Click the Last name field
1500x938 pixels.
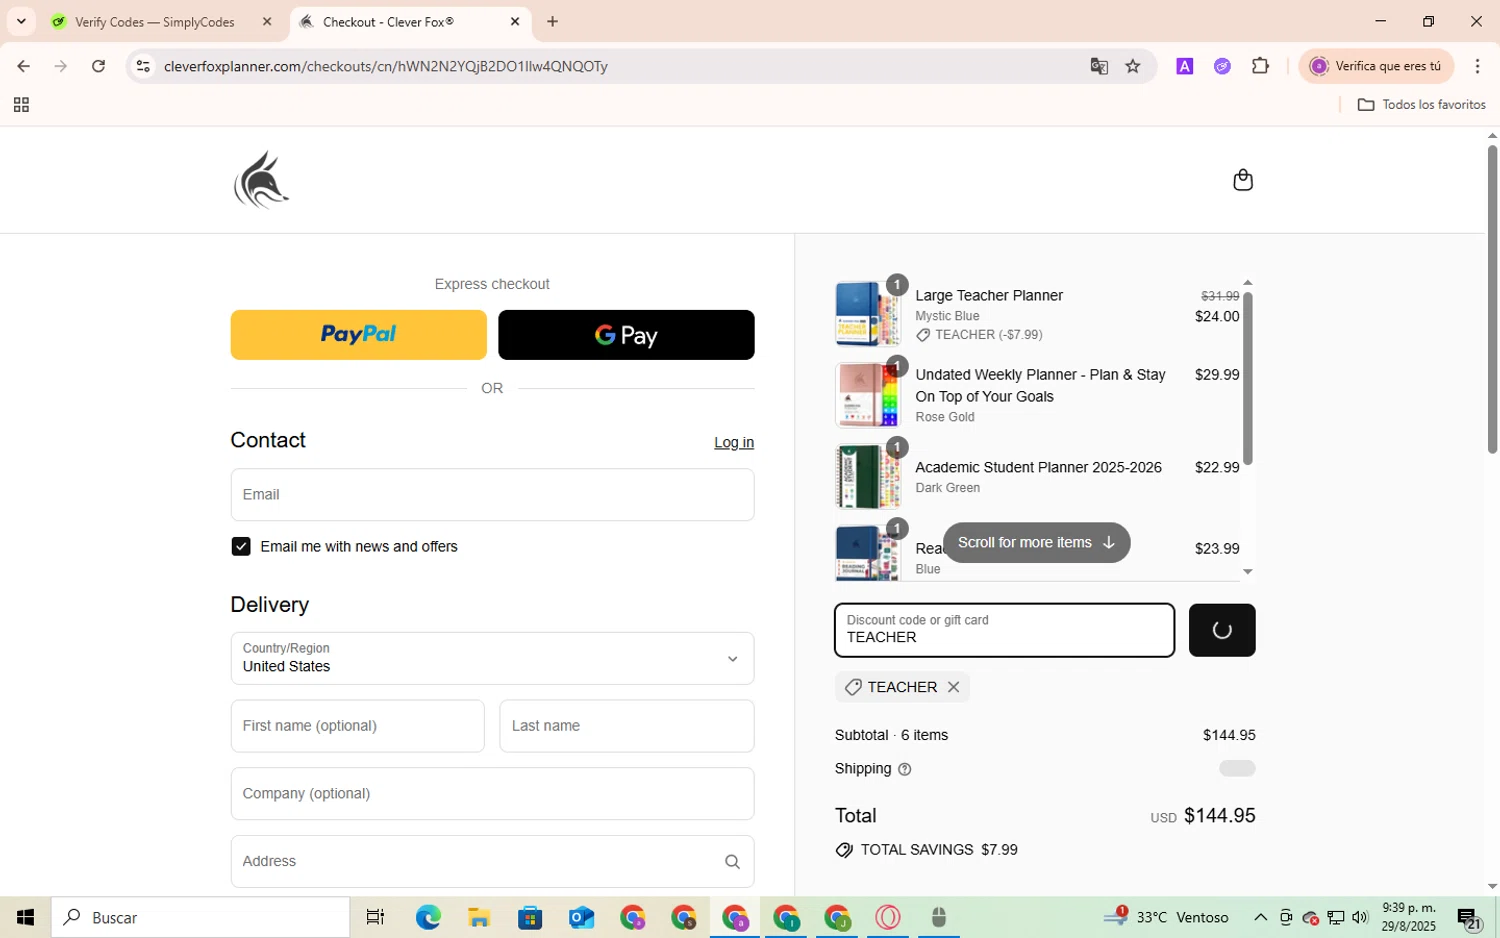pyautogui.click(x=627, y=726)
